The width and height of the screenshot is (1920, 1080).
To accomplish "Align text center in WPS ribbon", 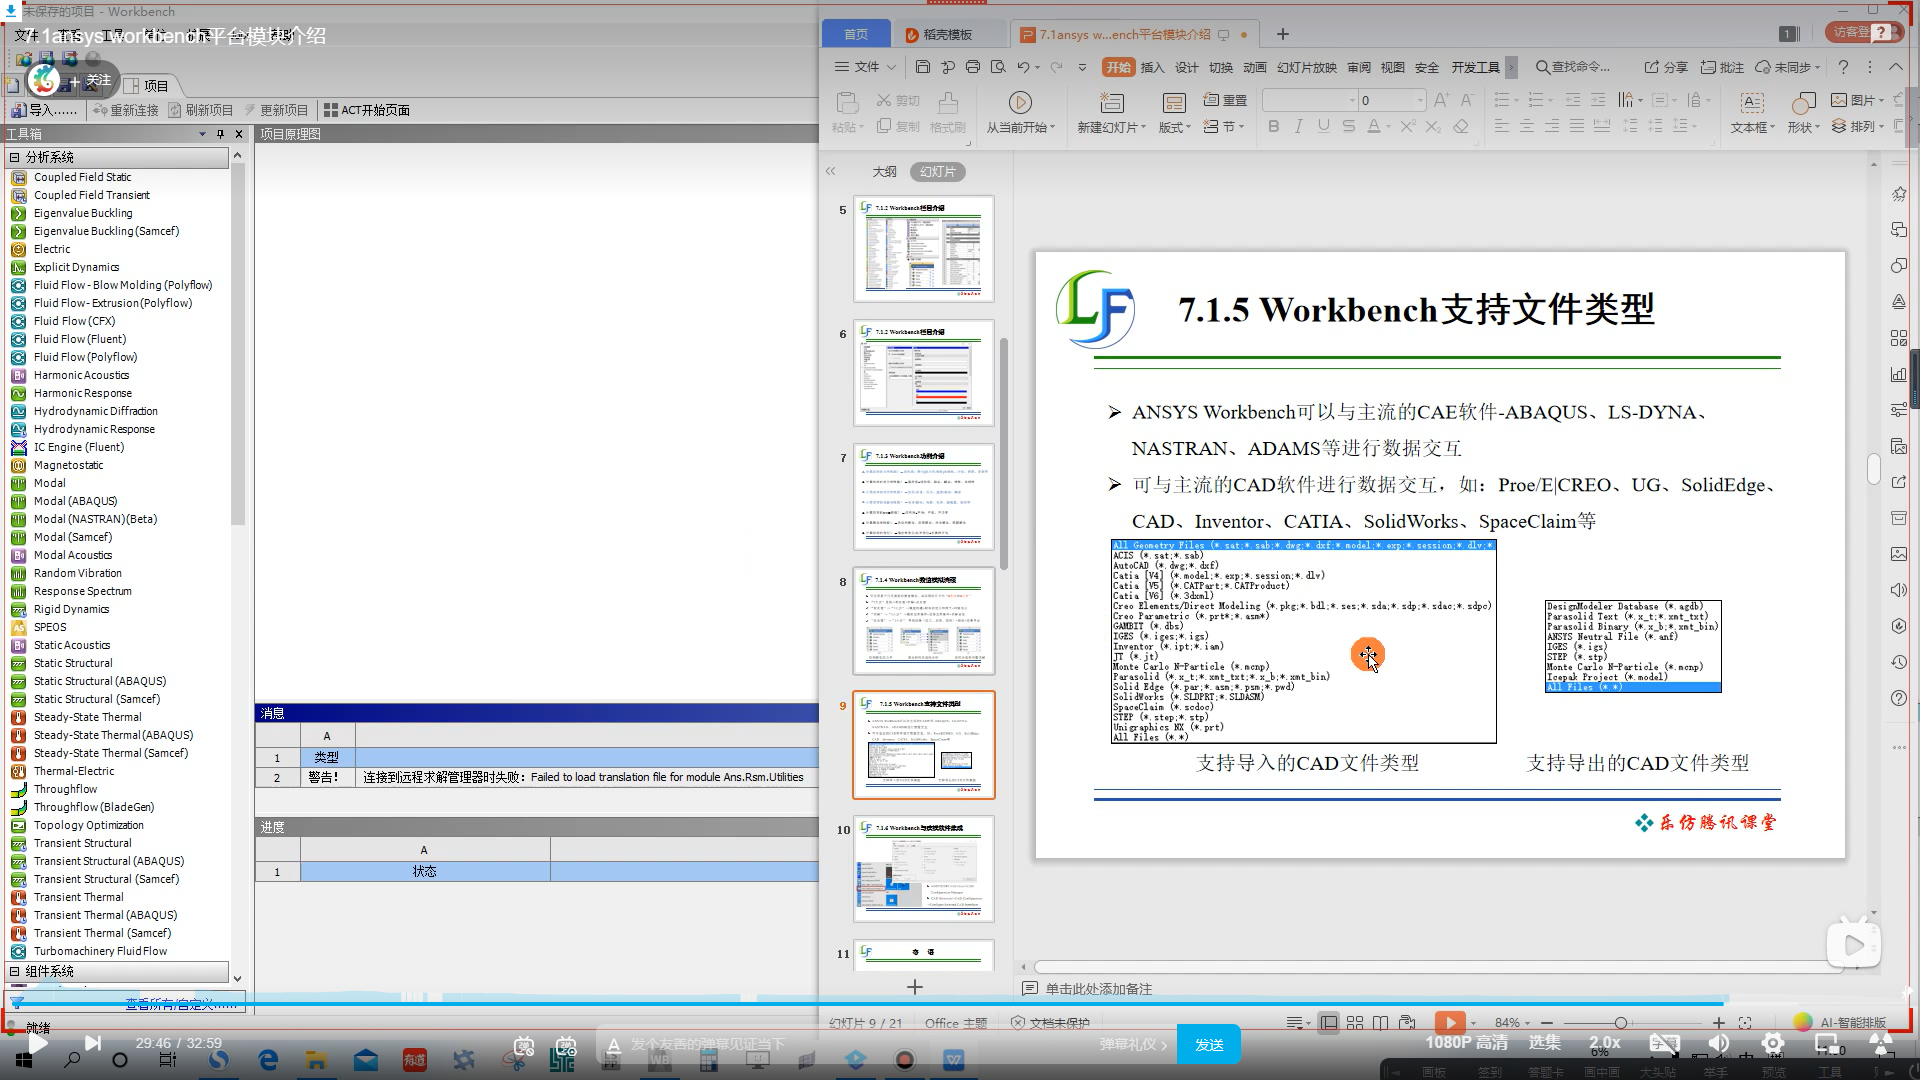I will [1526, 126].
